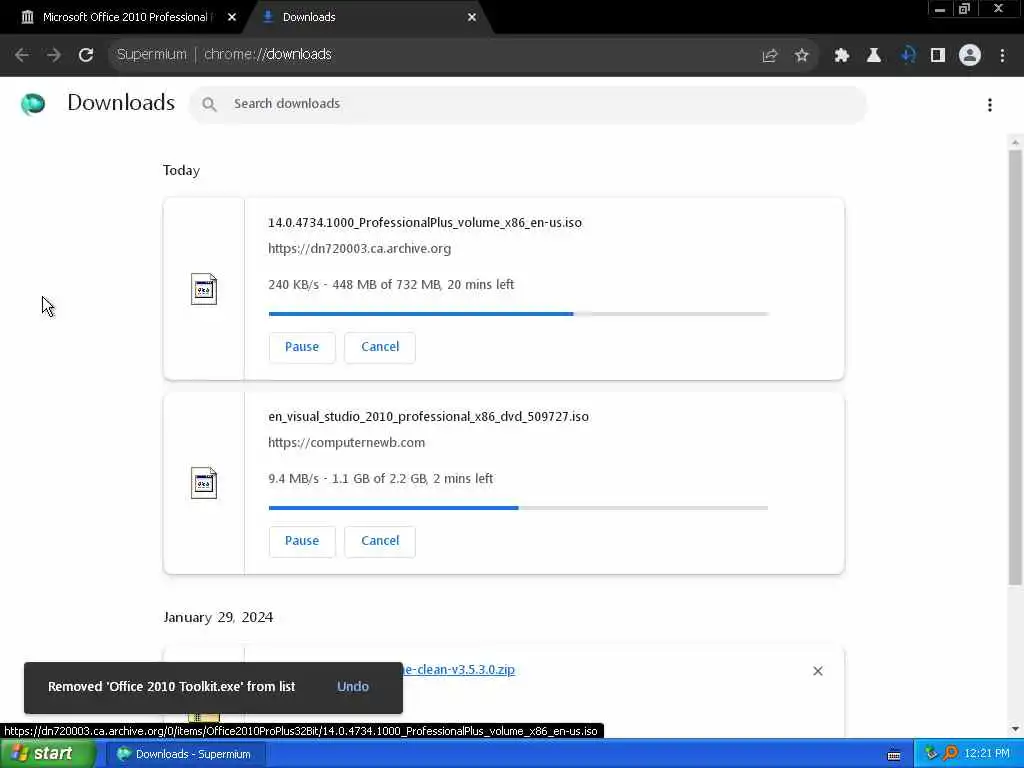Open the downloads bubble icon in toolbar
The height and width of the screenshot is (768, 1024).
(907, 56)
